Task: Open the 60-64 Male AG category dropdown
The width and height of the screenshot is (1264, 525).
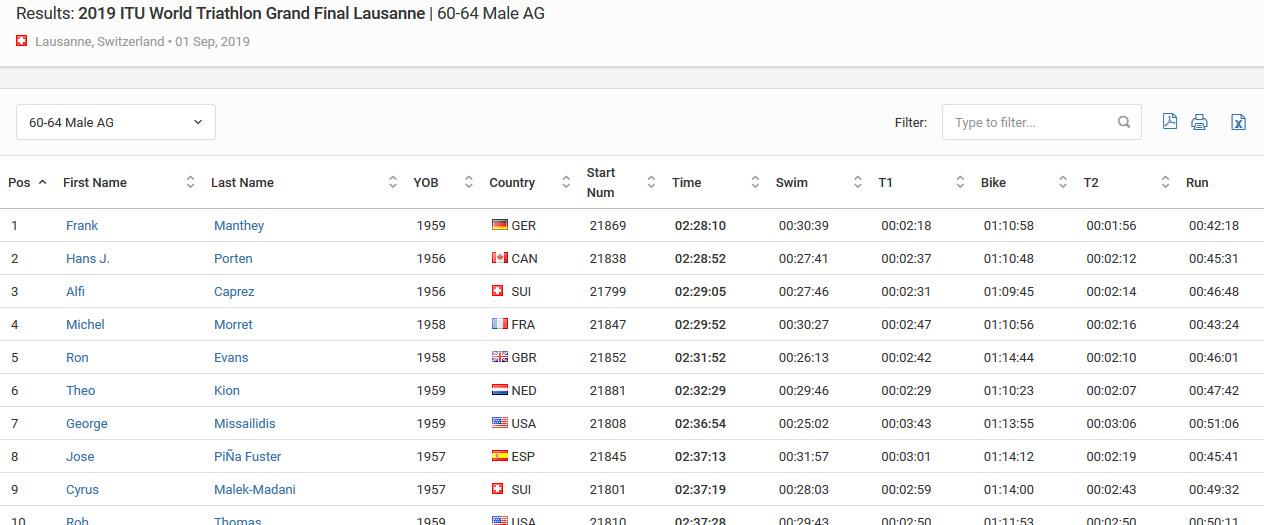Action: pos(116,122)
